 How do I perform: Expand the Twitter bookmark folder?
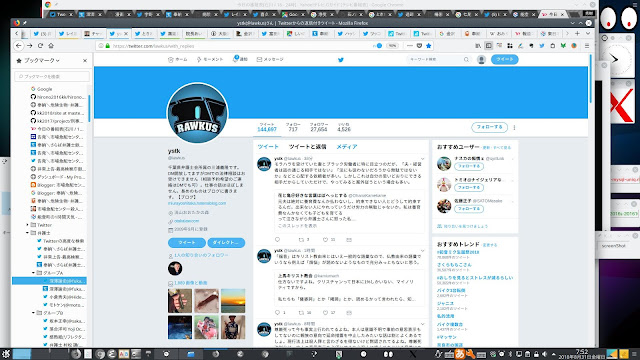point(27,225)
